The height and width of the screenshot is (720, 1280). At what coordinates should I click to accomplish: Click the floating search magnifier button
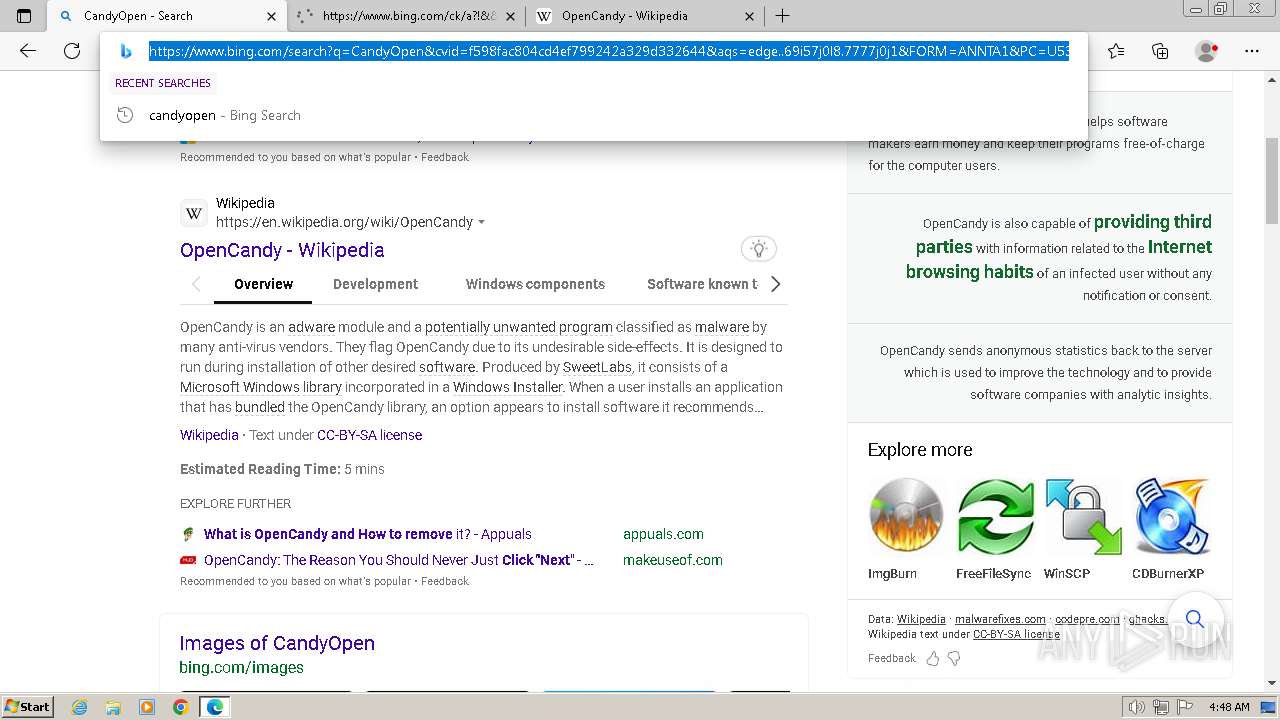point(1194,619)
